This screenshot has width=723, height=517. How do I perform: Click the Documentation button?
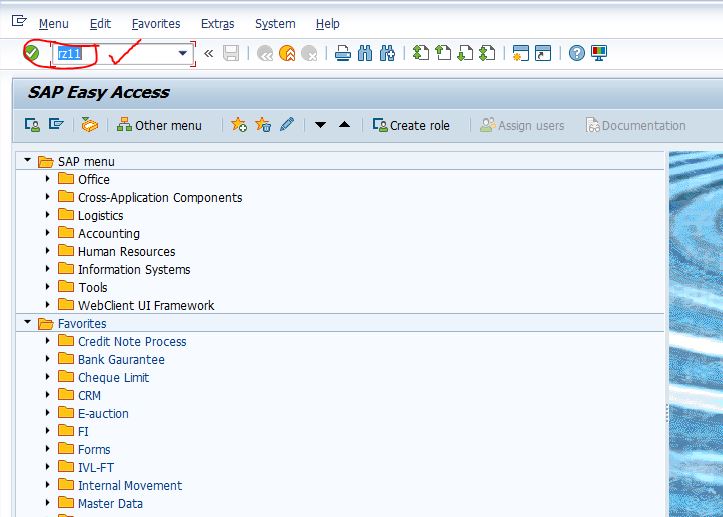point(635,125)
